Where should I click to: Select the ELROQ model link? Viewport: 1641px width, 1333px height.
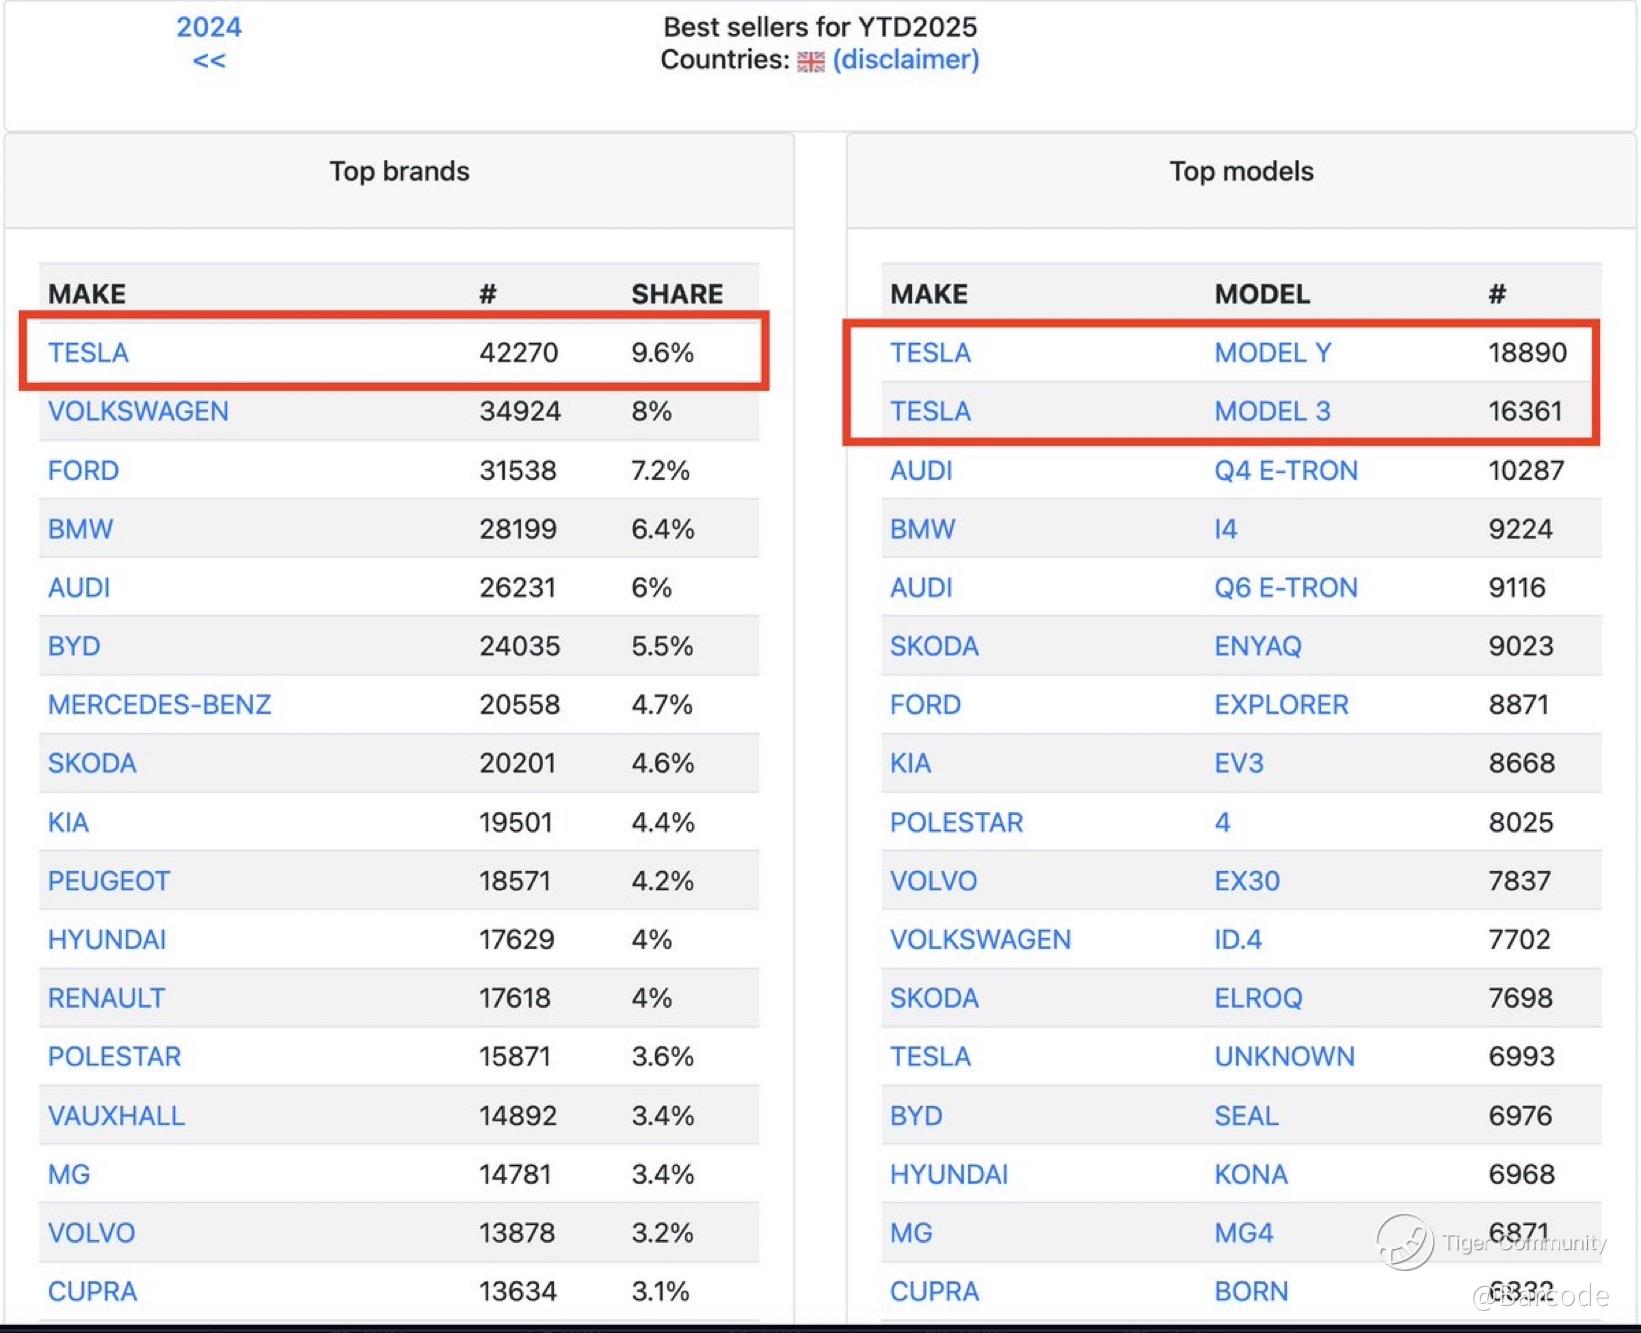1258,998
